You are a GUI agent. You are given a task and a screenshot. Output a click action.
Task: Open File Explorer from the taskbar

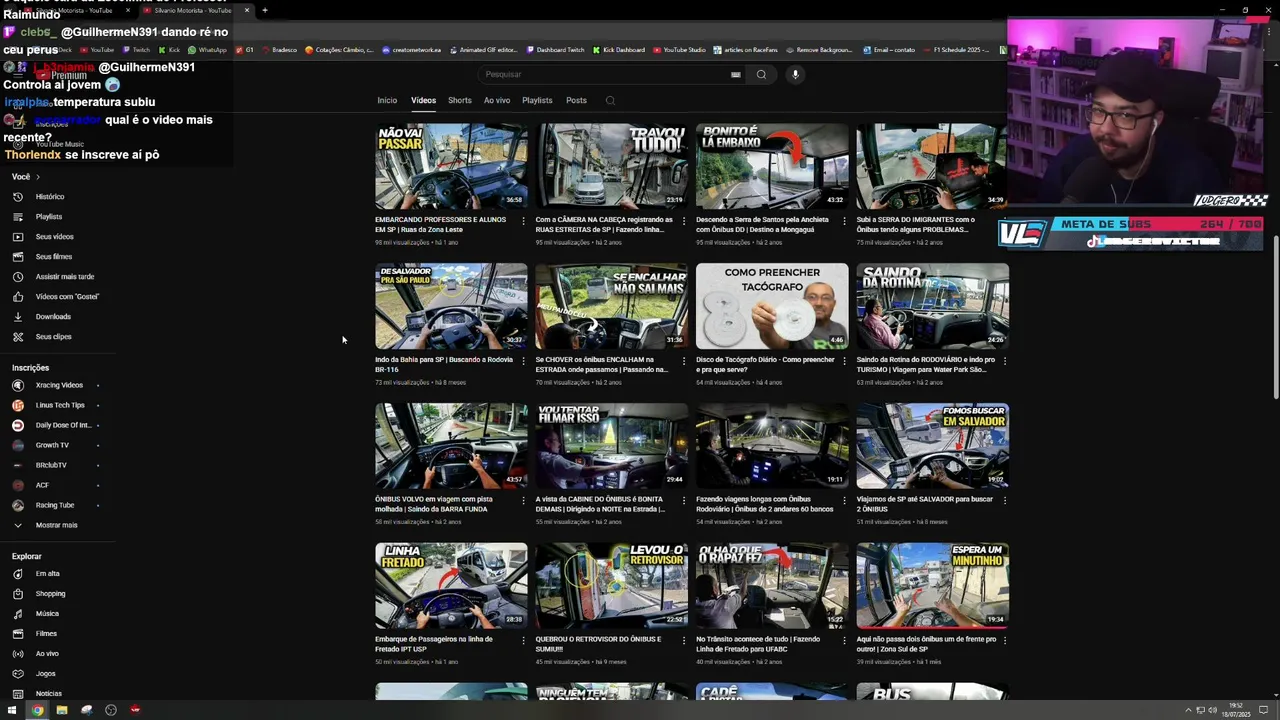click(x=61, y=710)
